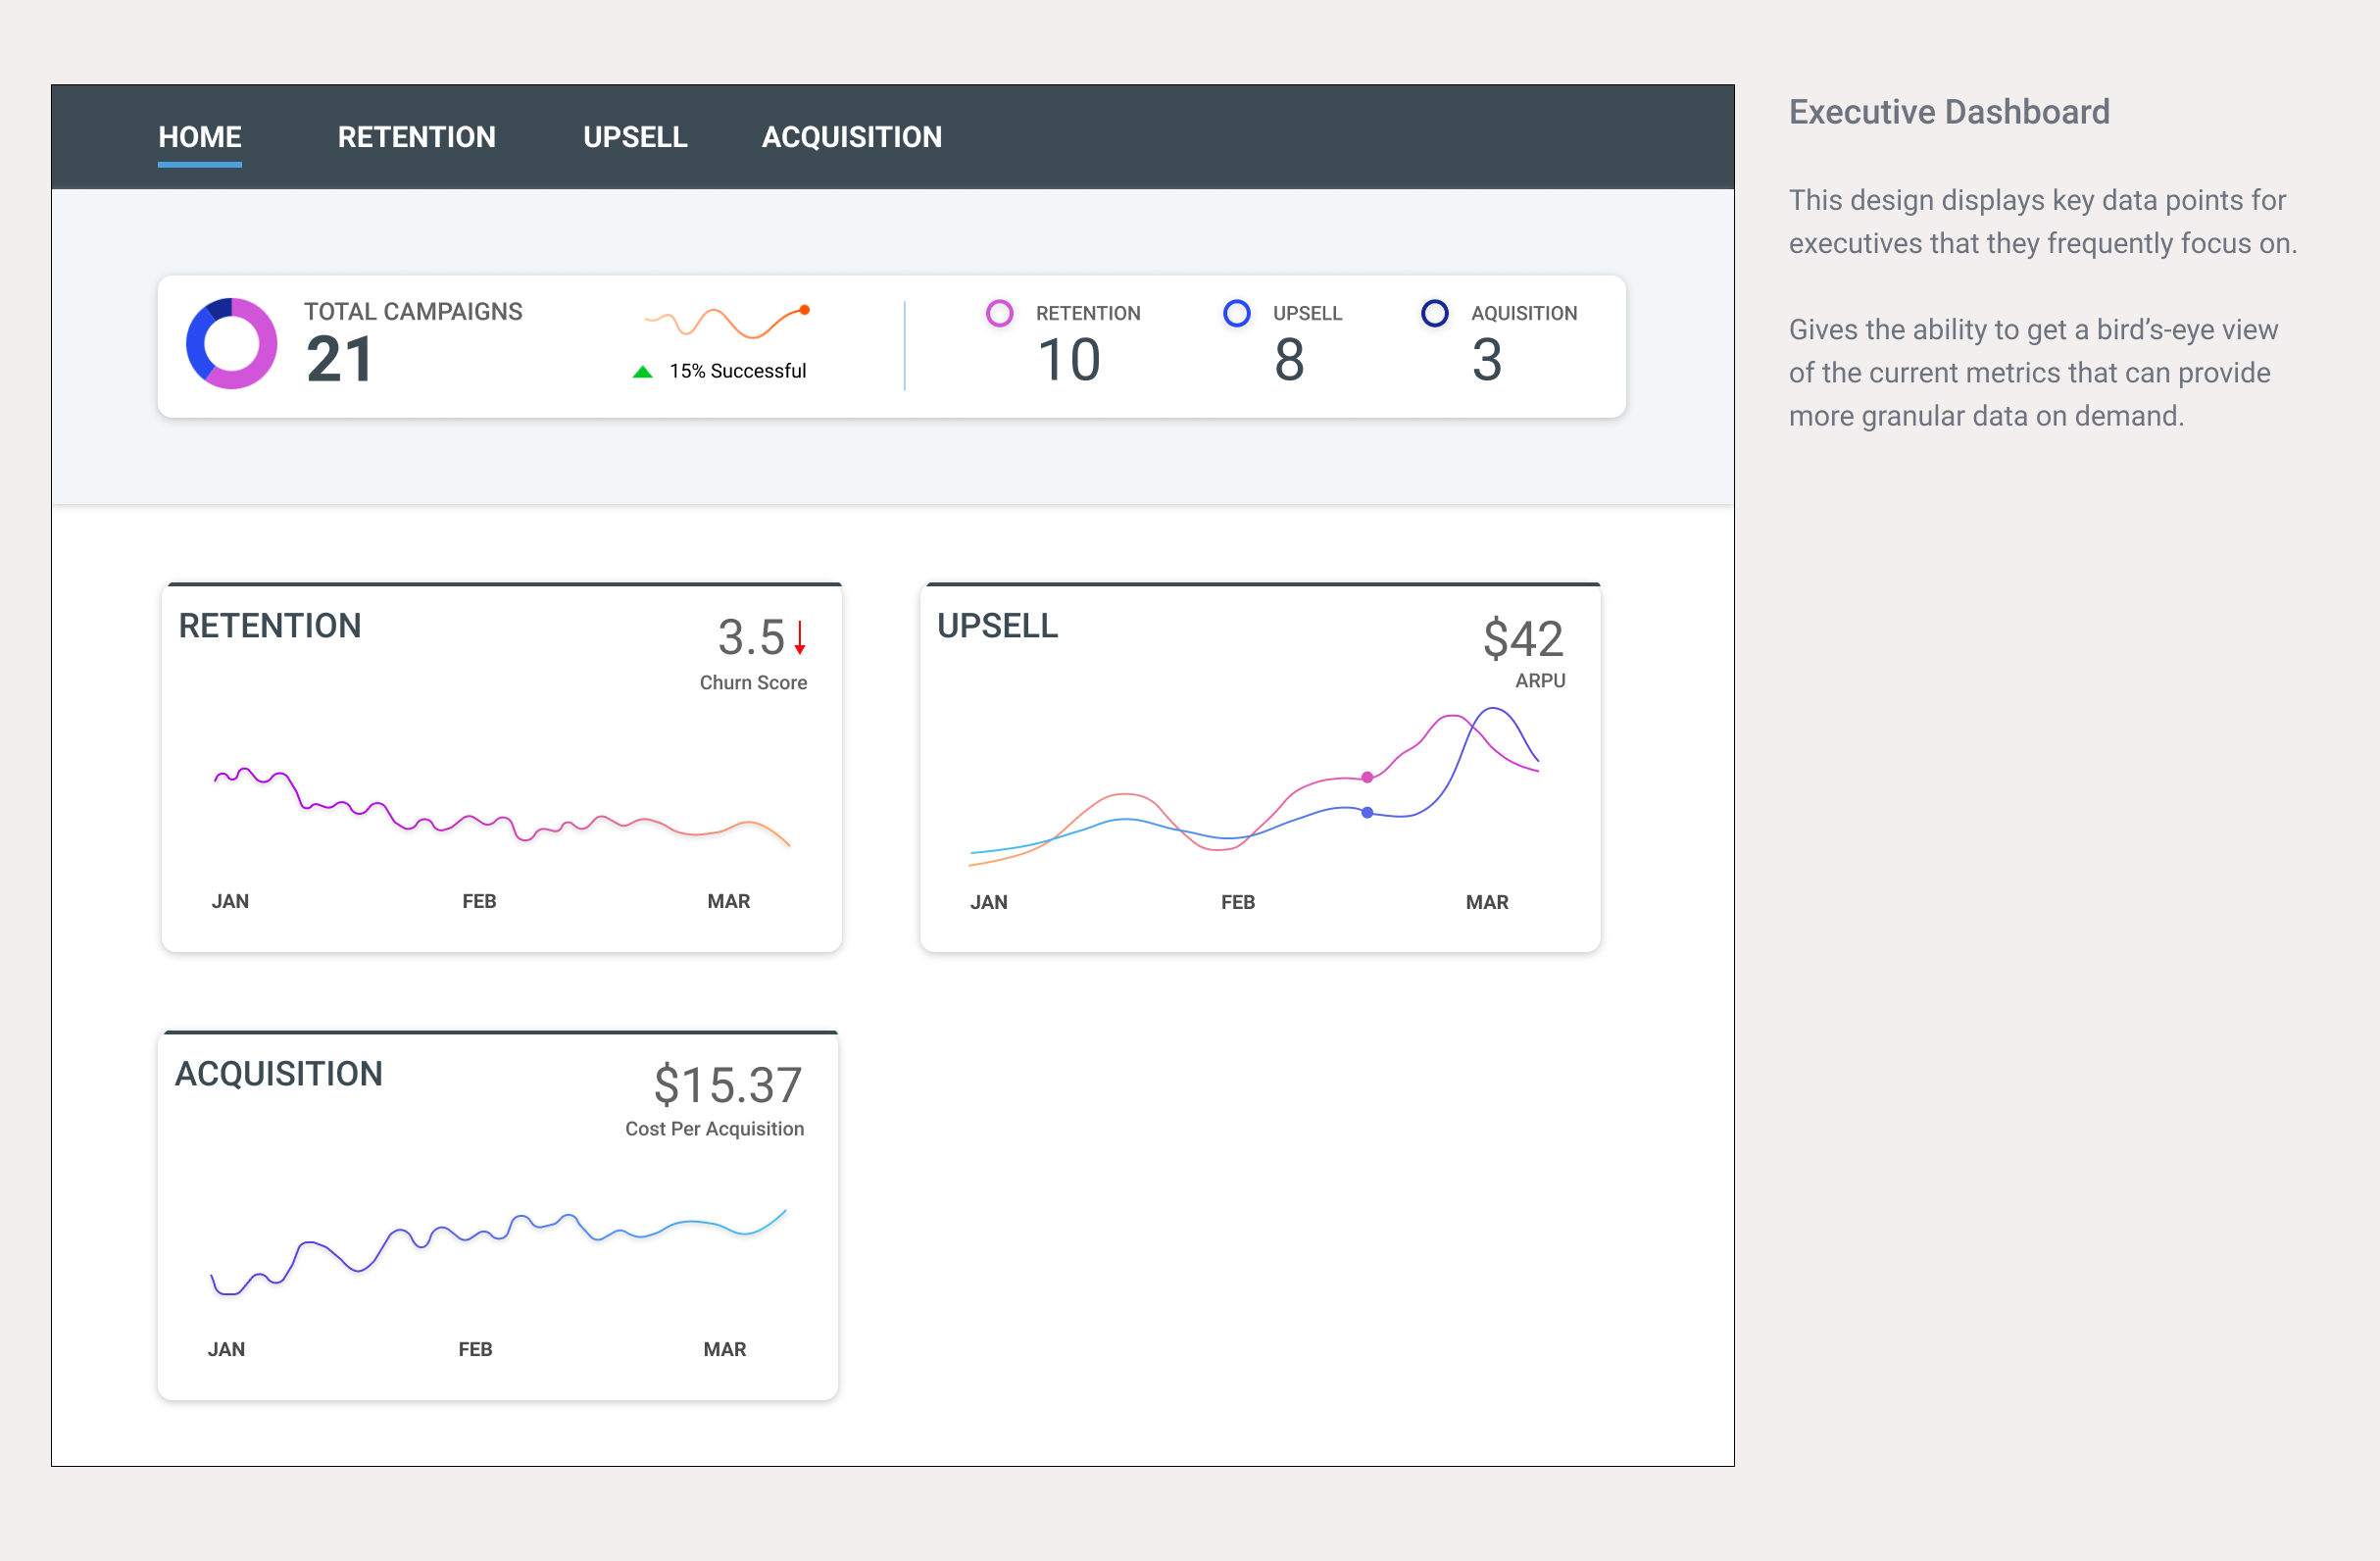Viewport: 2380px width, 1561px height.
Task: Click the AQUISITION legend label in summary card
Action: [x=1524, y=314]
